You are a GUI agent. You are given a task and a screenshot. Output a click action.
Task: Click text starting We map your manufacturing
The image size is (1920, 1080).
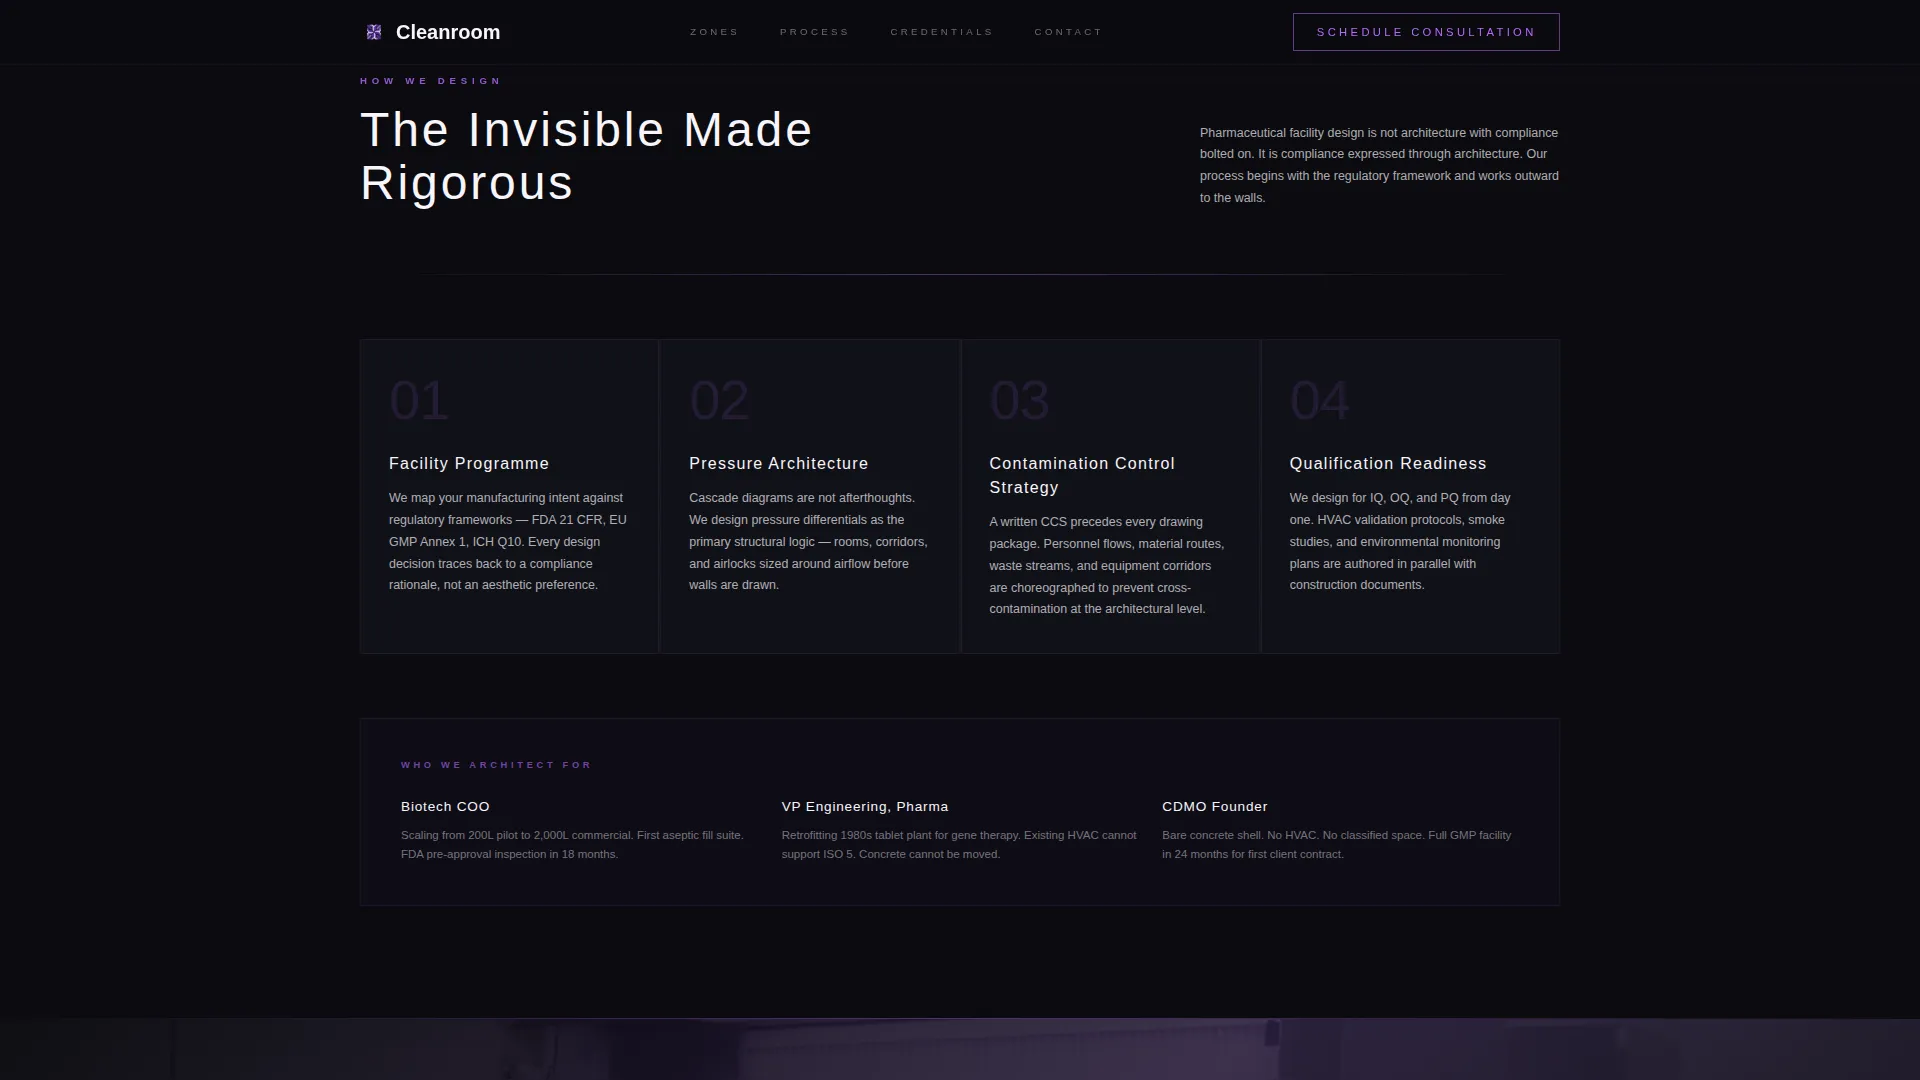click(x=508, y=541)
